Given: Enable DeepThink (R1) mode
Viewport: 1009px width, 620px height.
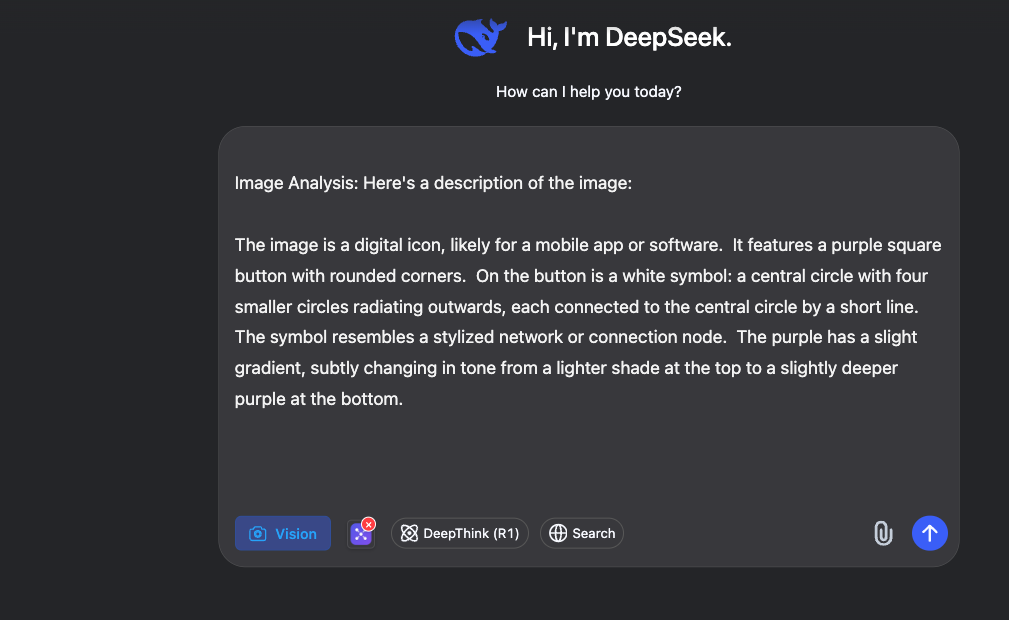Looking at the screenshot, I should pyautogui.click(x=459, y=533).
